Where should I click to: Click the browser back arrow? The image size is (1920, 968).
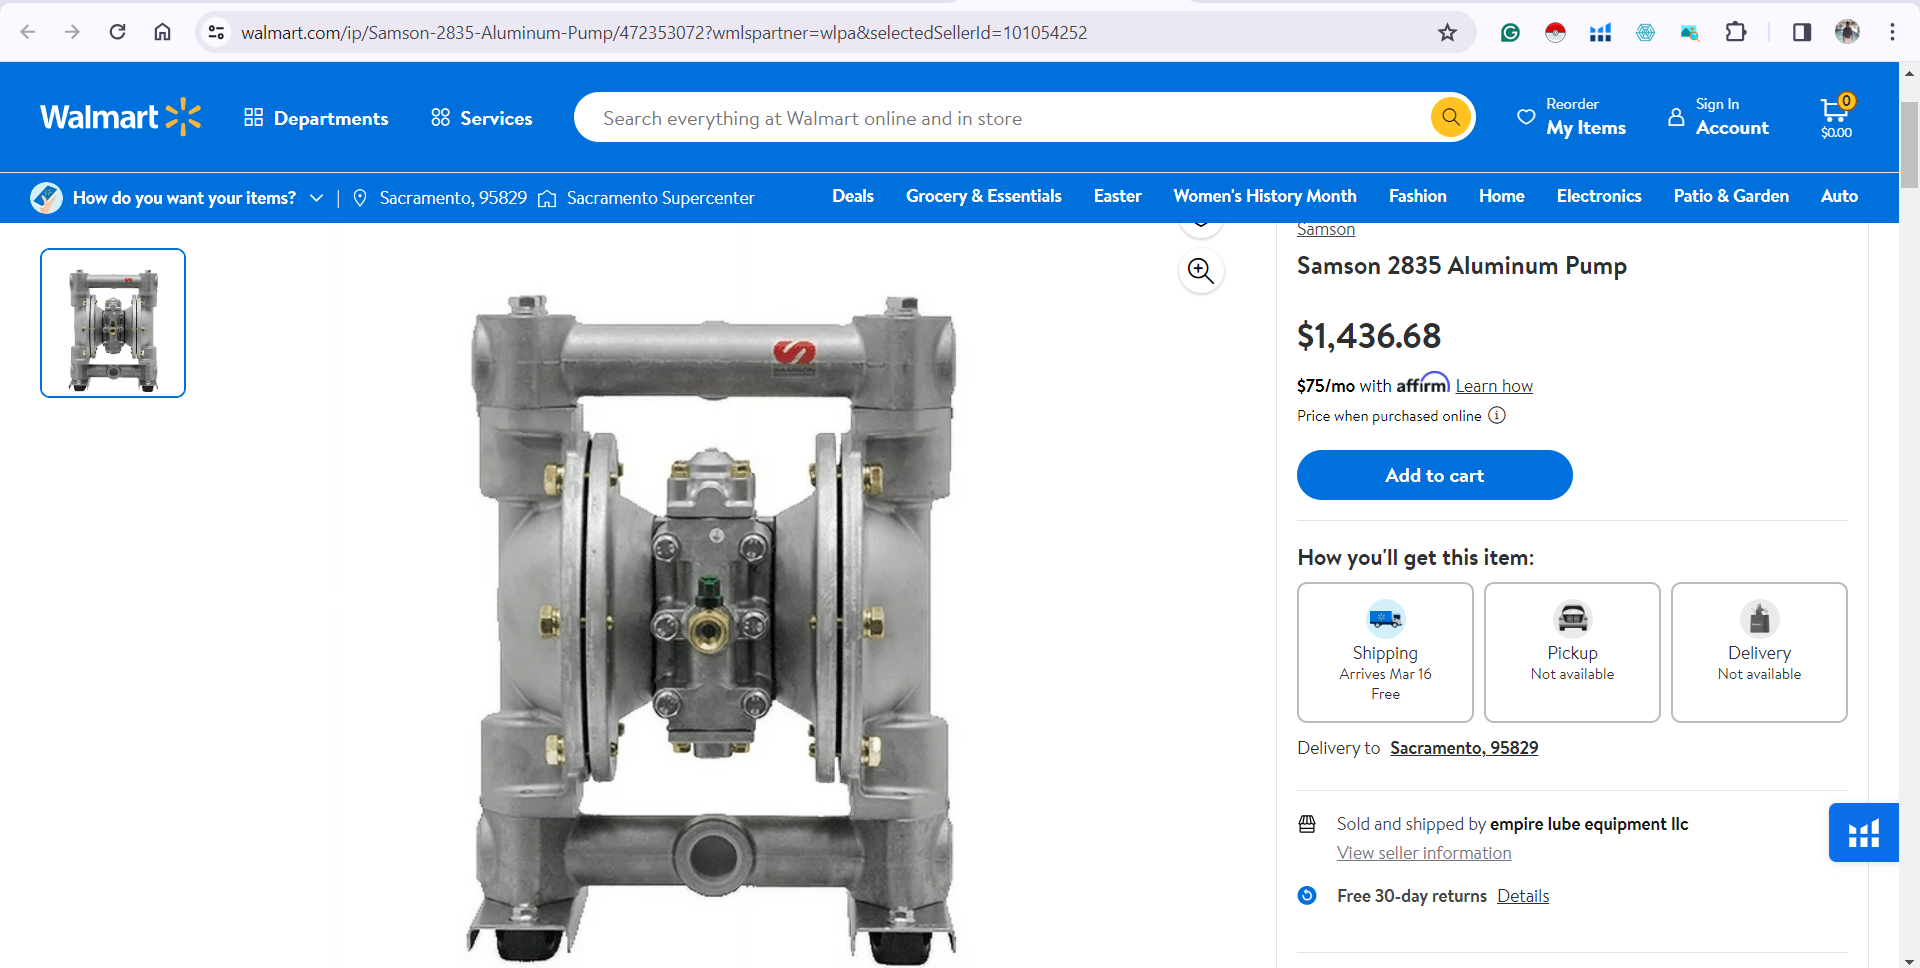point(28,32)
